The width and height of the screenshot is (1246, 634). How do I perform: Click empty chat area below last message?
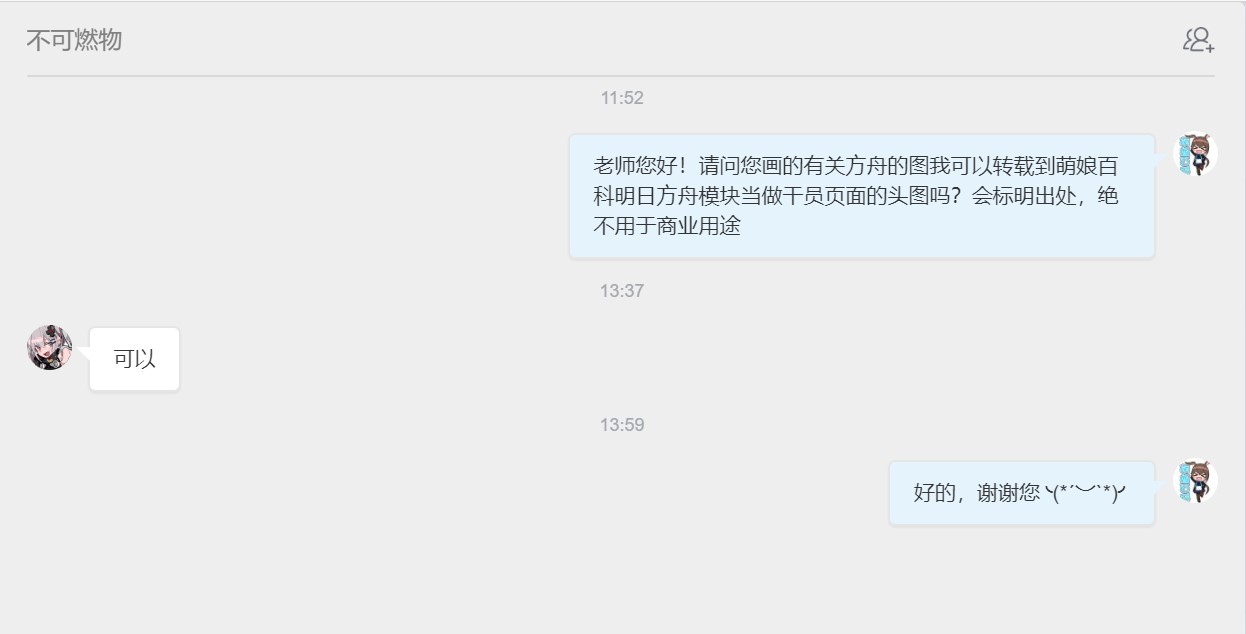click(x=620, y=580)
